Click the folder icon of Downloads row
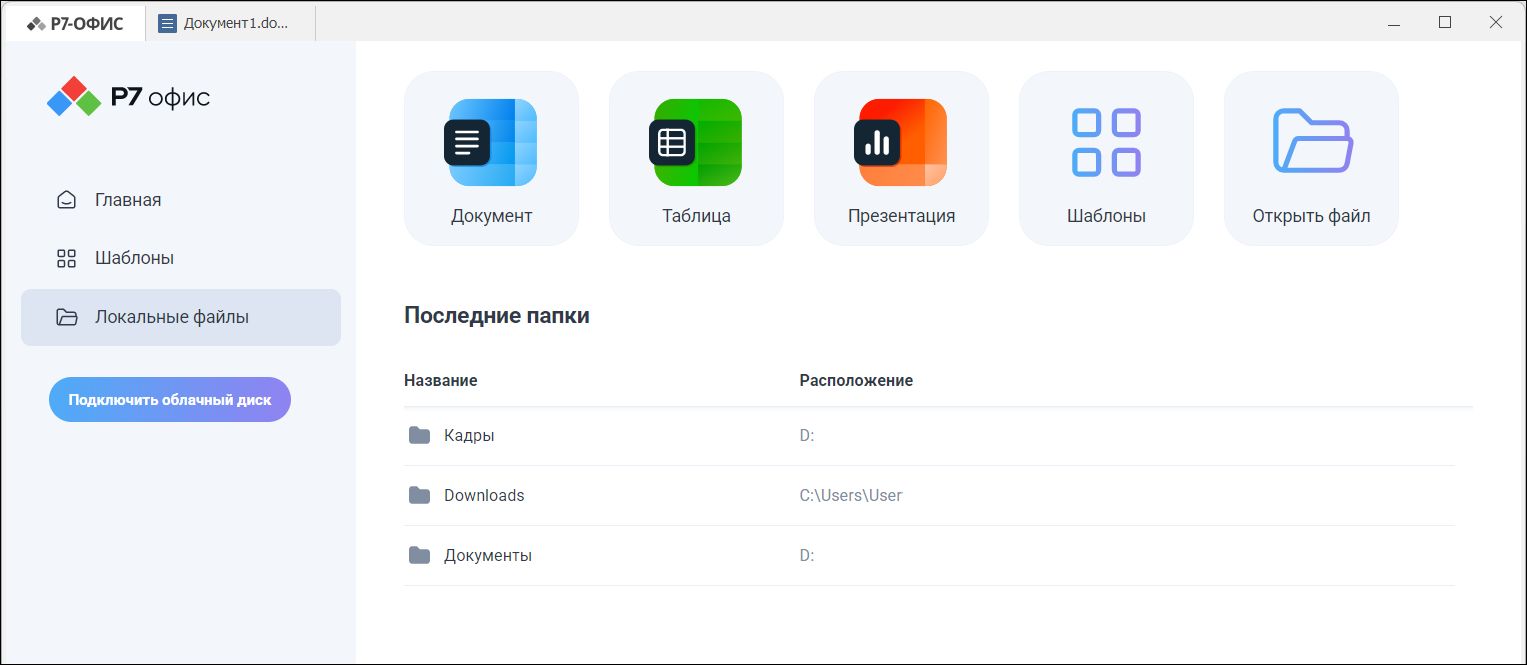The height and width of the screenshot is (665, 1527). [419, 495]
